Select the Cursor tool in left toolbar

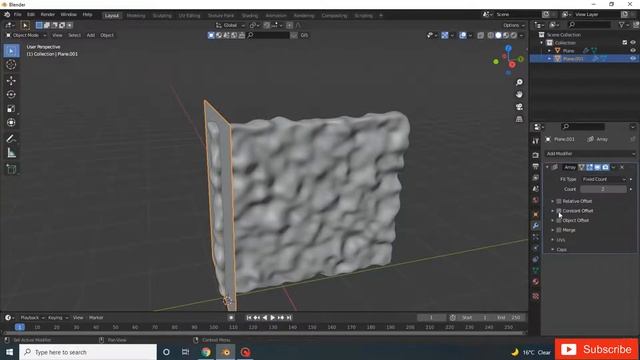coord(11,64)
